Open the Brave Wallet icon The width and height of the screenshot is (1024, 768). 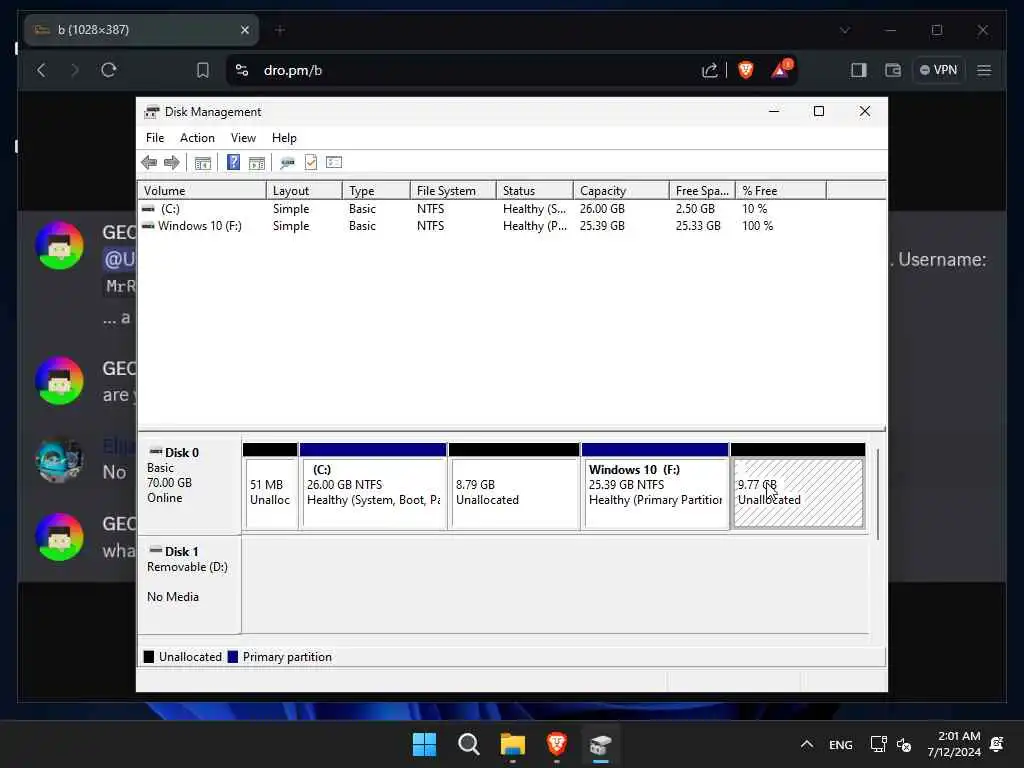click(893, 70)
